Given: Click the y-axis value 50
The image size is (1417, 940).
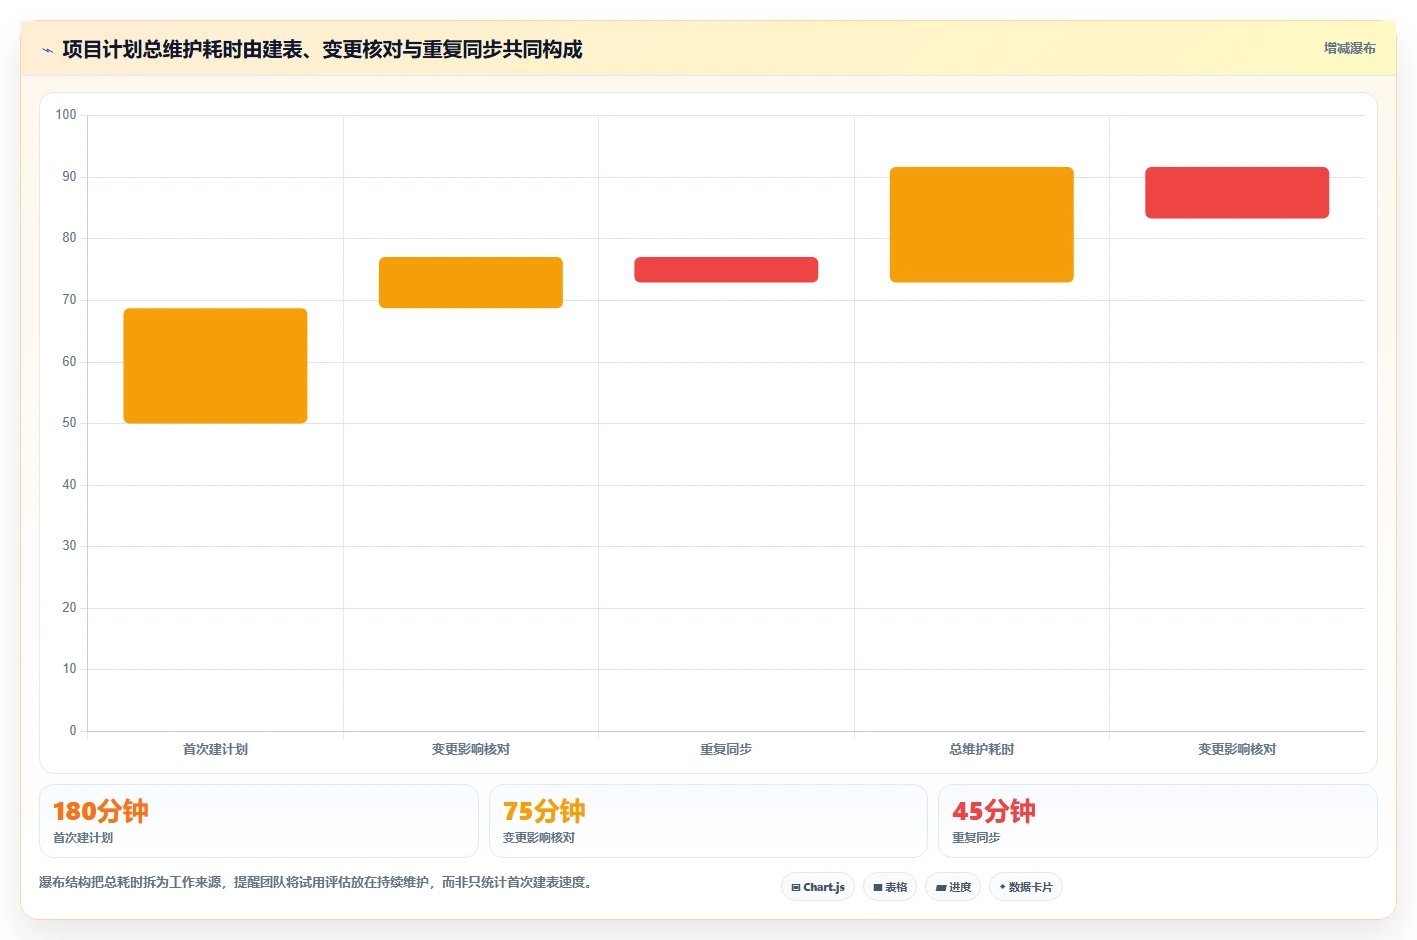Looking at the screenshot, I should [69, 423].
